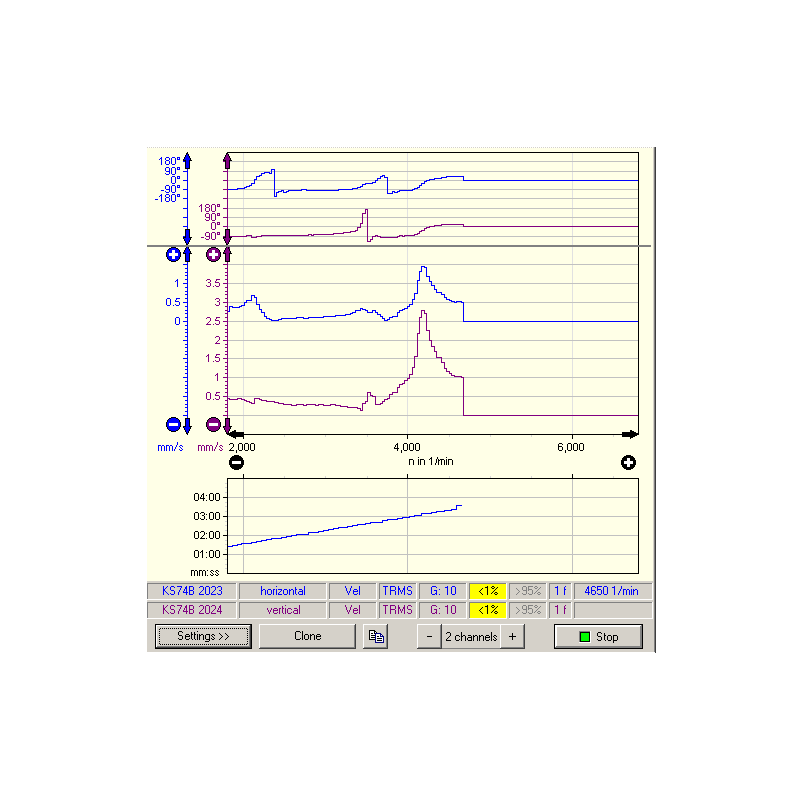Click yellow <1% indicator in vertical row

(488, 610)
